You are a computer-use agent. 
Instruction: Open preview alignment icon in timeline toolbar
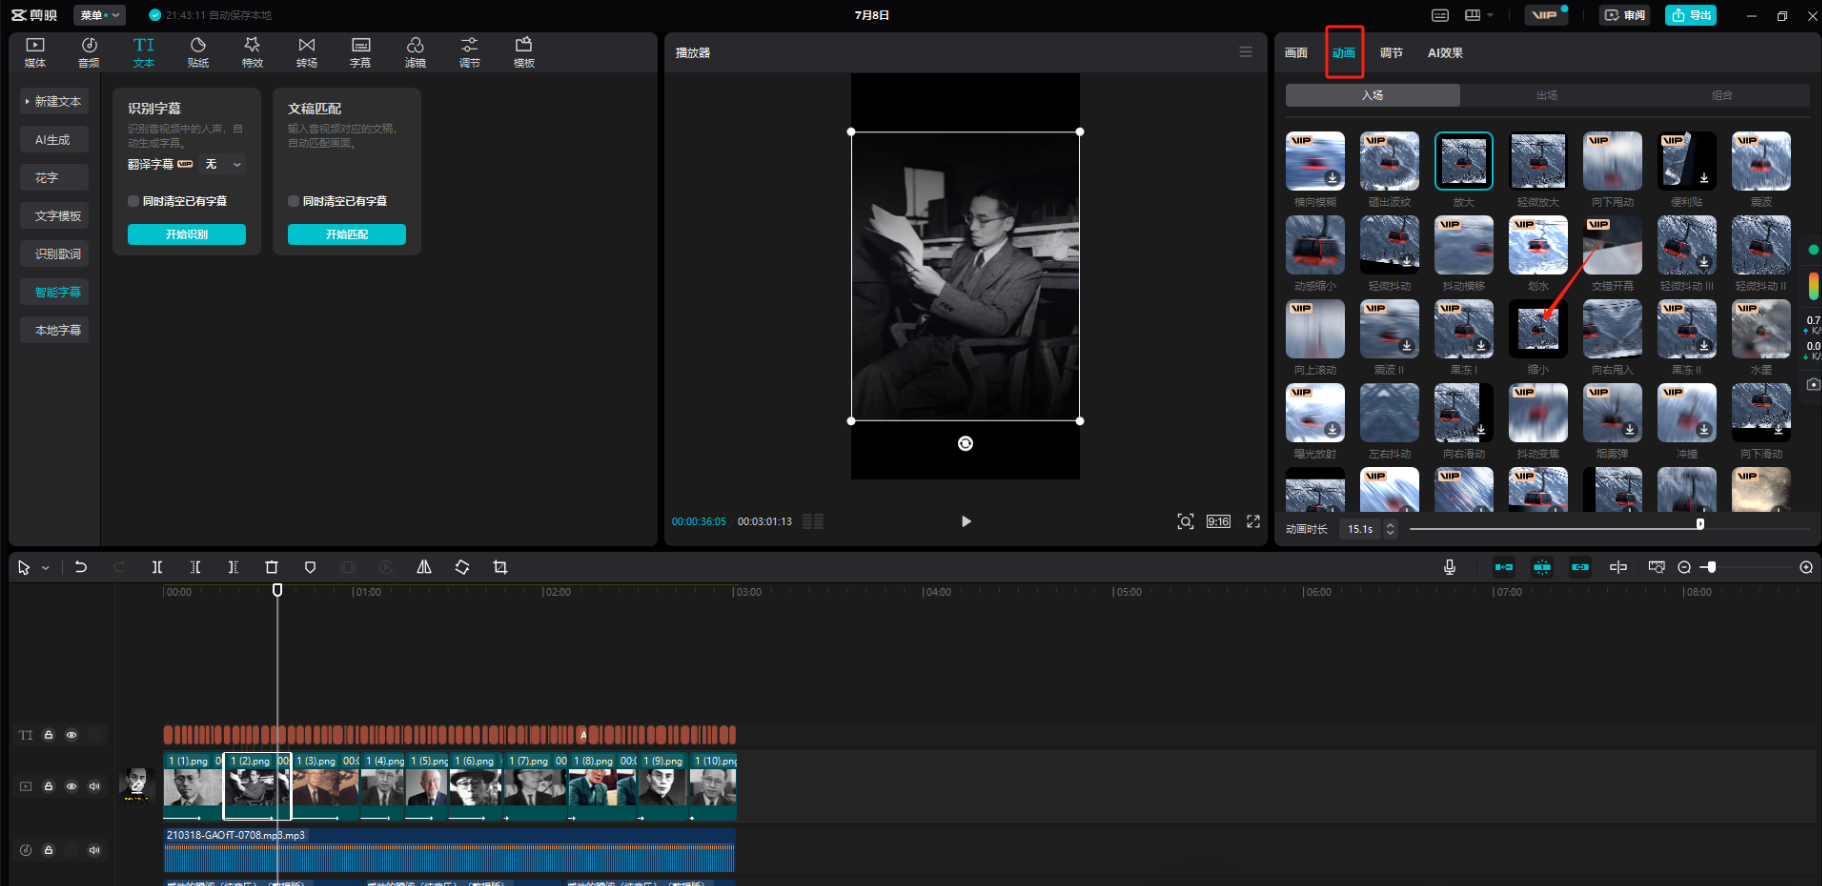pos(1618,567)
